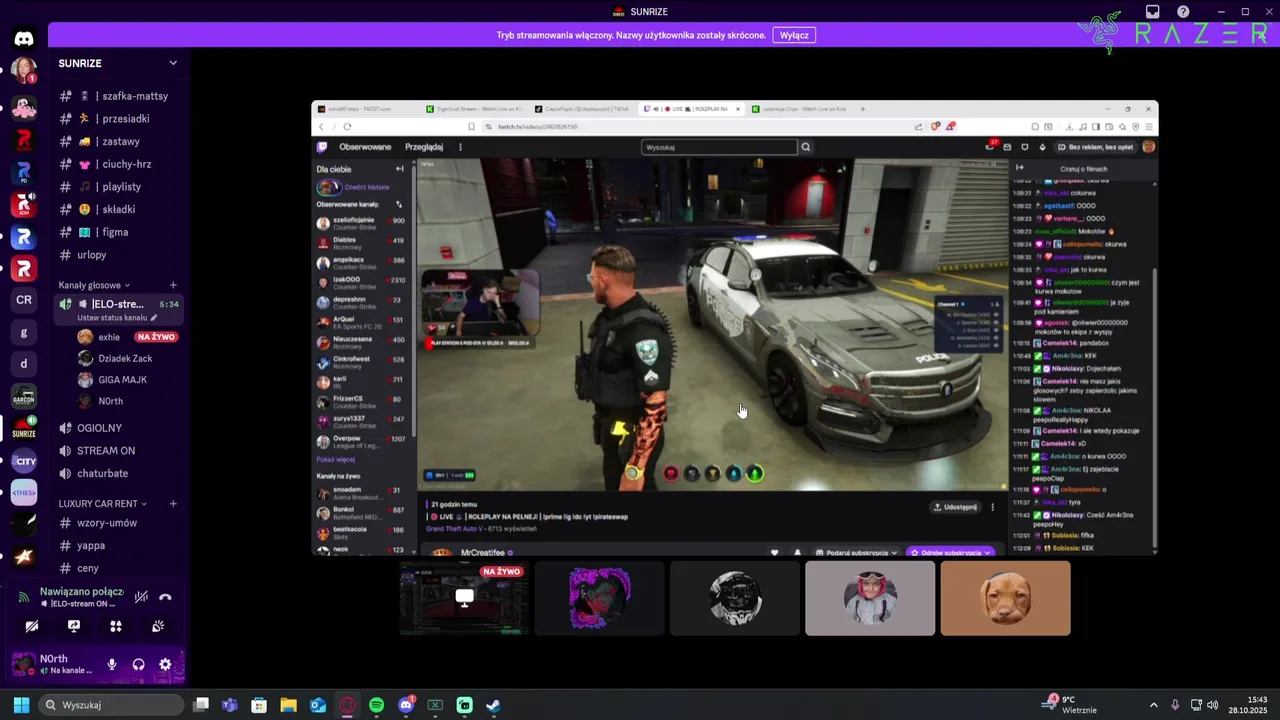Select the ELO-stream voice channel
Screen dimensions: 1280x720
[119, 304]
